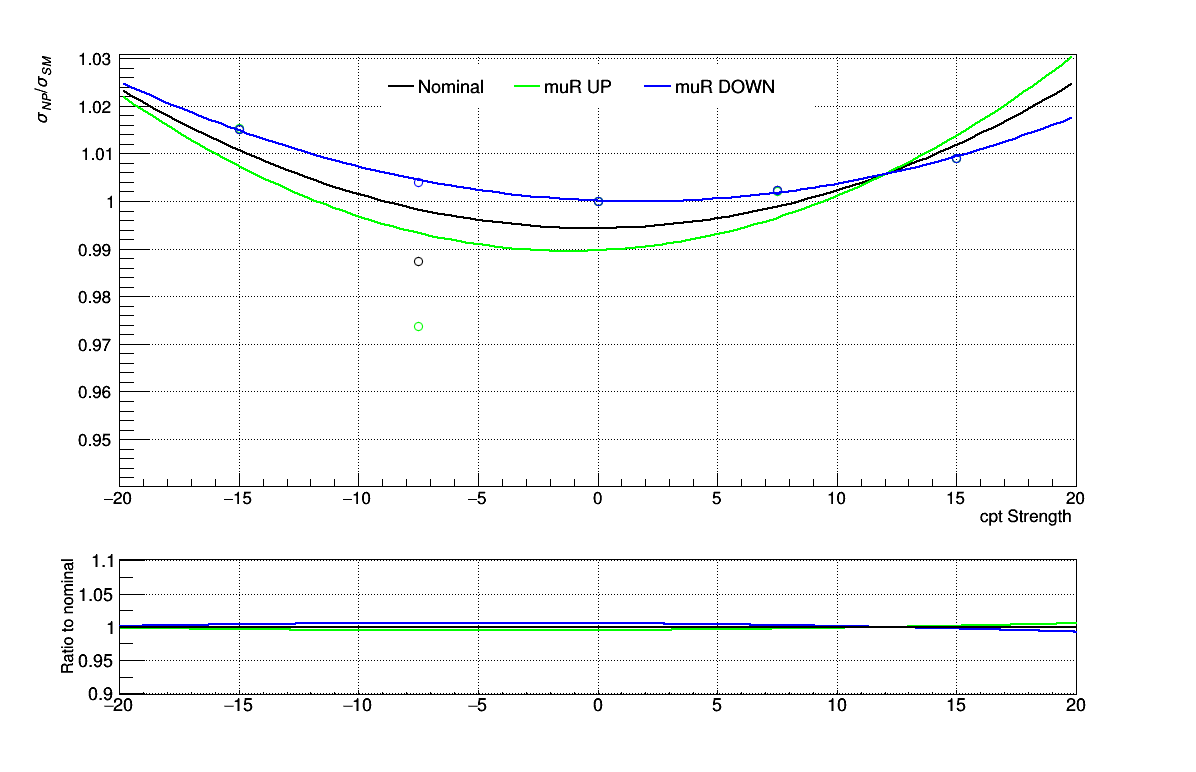Click the "cpt Strength" x-axis title
This screenshot has width=1196, height=772.
pyautogui.click(x=1025, y=517)
